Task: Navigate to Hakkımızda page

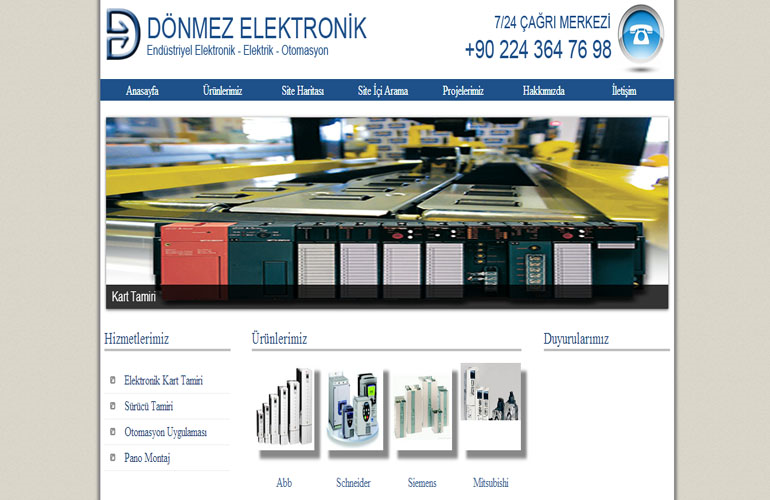Action: click(543, 91)
